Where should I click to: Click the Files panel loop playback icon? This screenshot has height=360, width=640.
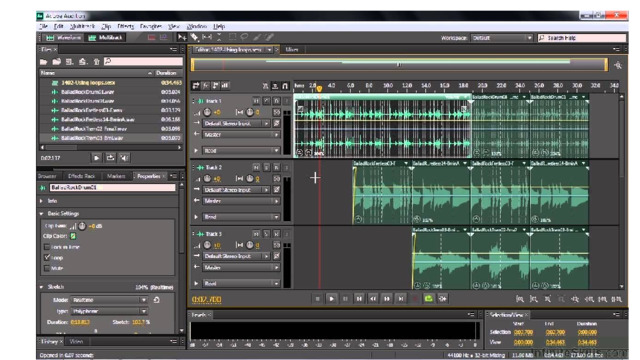click(110, 158)
